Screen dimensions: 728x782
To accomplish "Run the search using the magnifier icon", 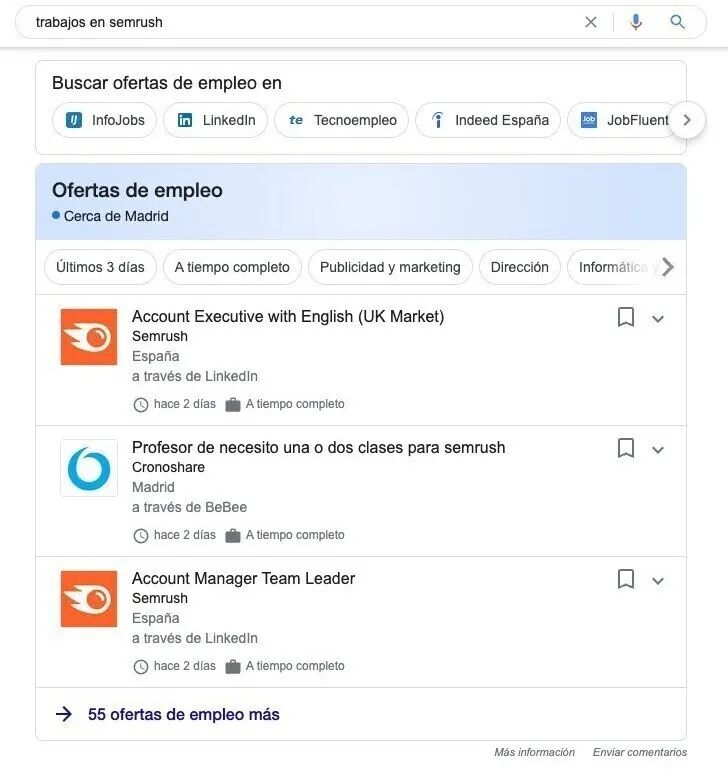I will pyautogui.click(x=677, y=22).
